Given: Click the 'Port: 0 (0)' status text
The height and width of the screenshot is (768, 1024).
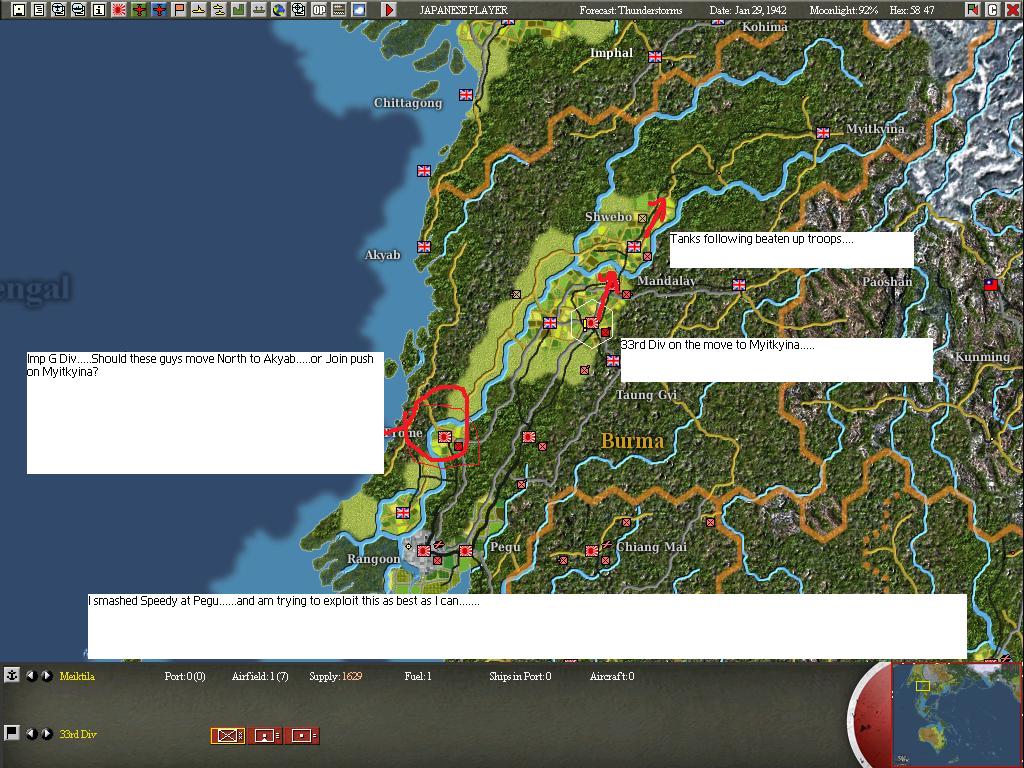Looking at the screenshot, I should 185,676.
